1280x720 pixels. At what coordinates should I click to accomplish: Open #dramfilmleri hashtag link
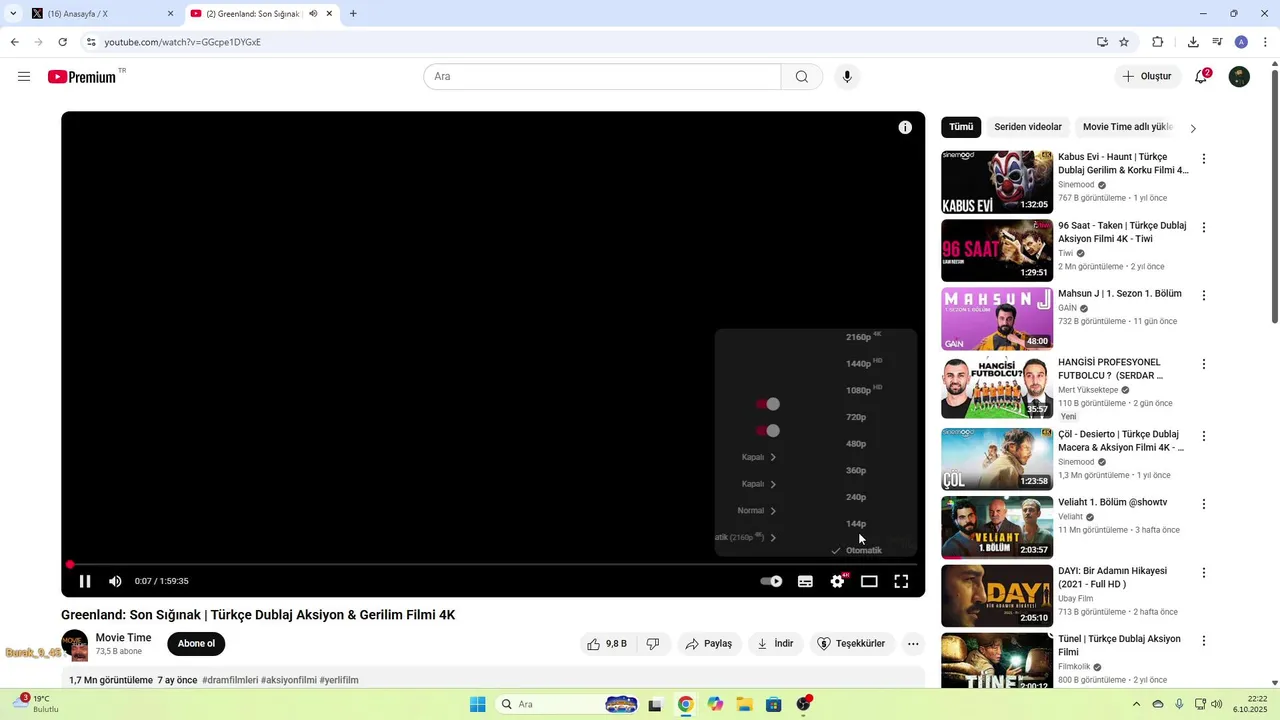tap(230, 680)
